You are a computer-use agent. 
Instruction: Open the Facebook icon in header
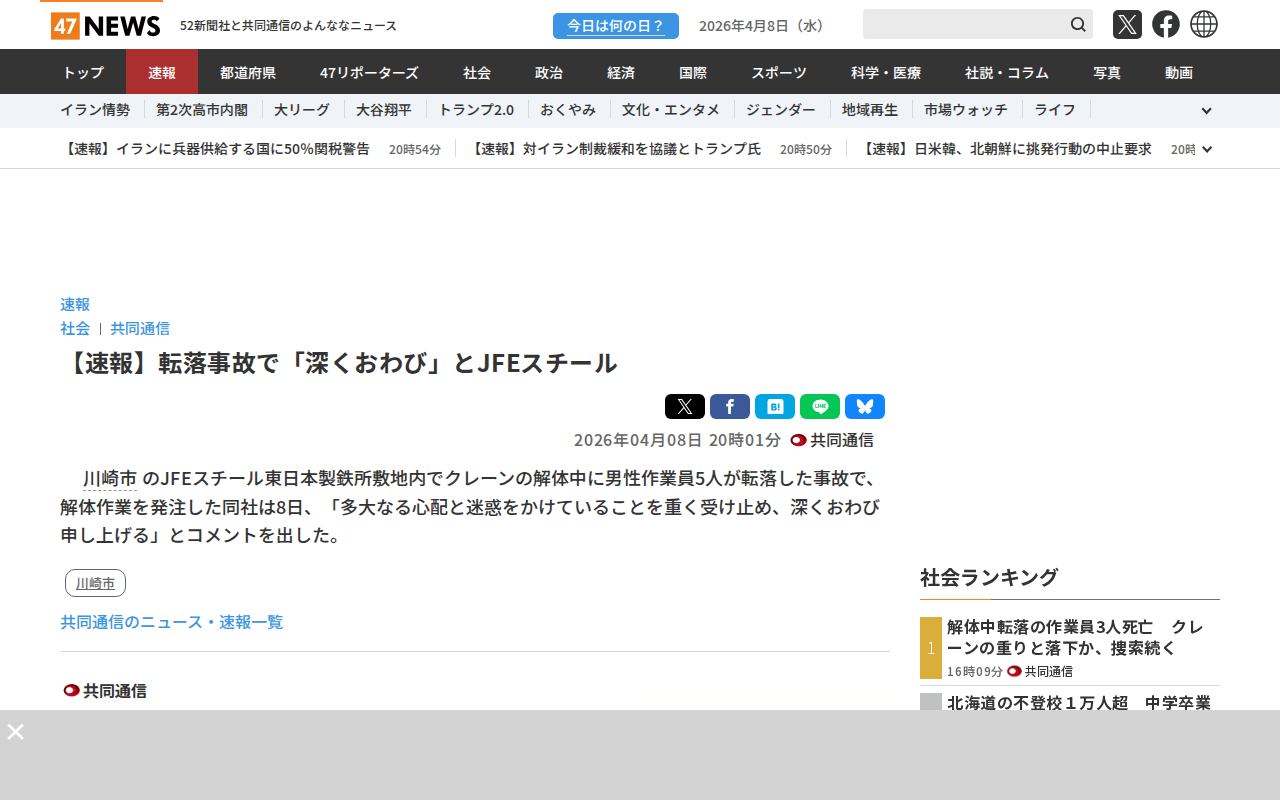pos(1166,24)
